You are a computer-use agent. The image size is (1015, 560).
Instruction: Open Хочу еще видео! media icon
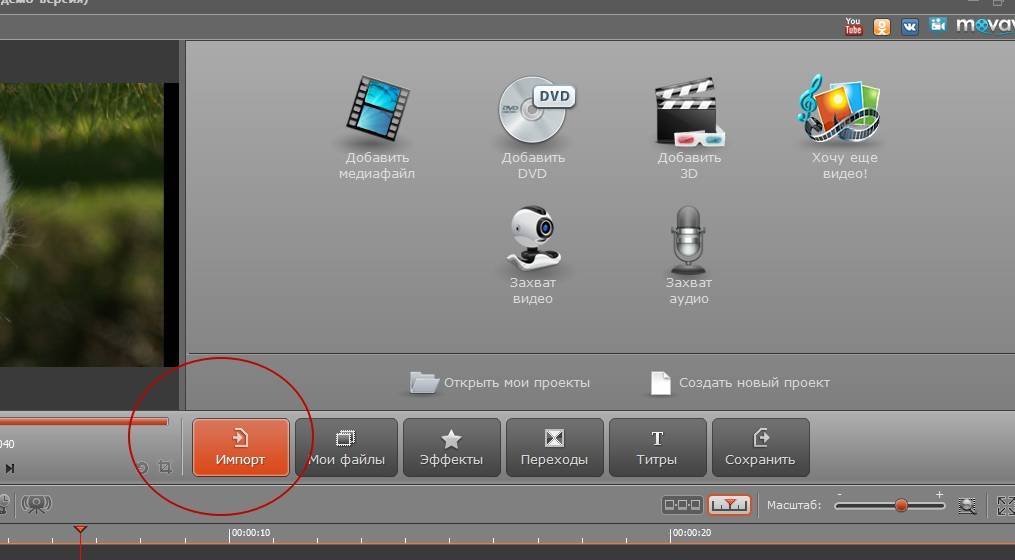(839, 108)
